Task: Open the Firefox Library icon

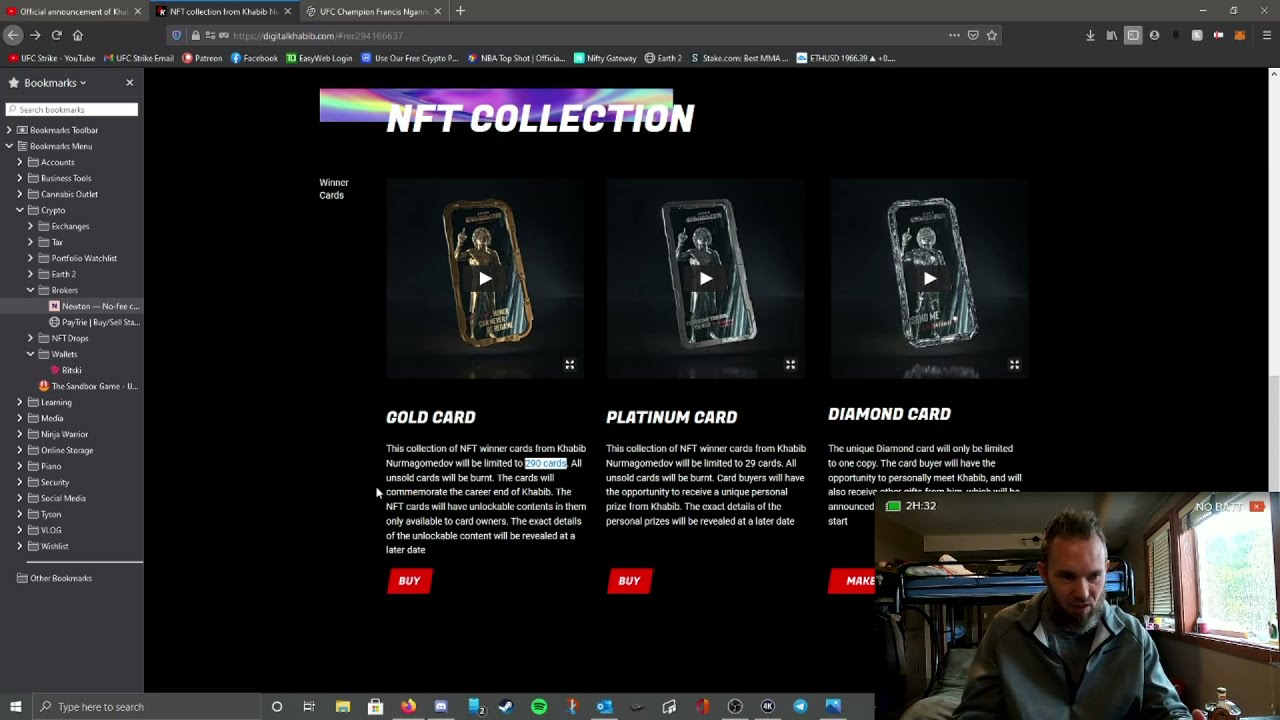Action: pyautogui.click(x=1111, y=35)
